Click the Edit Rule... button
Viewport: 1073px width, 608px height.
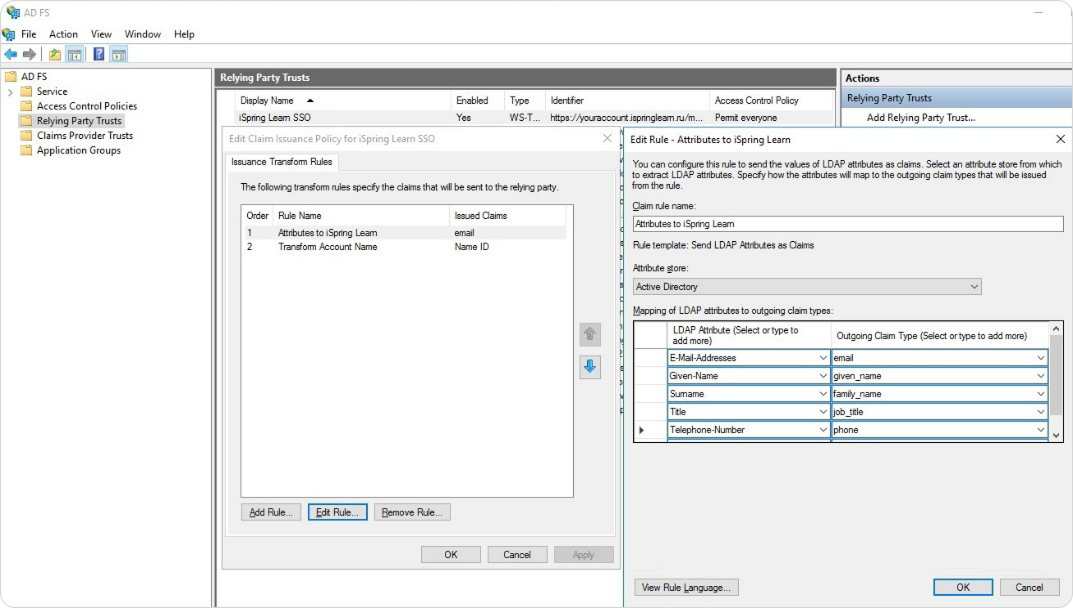(337, 512)
